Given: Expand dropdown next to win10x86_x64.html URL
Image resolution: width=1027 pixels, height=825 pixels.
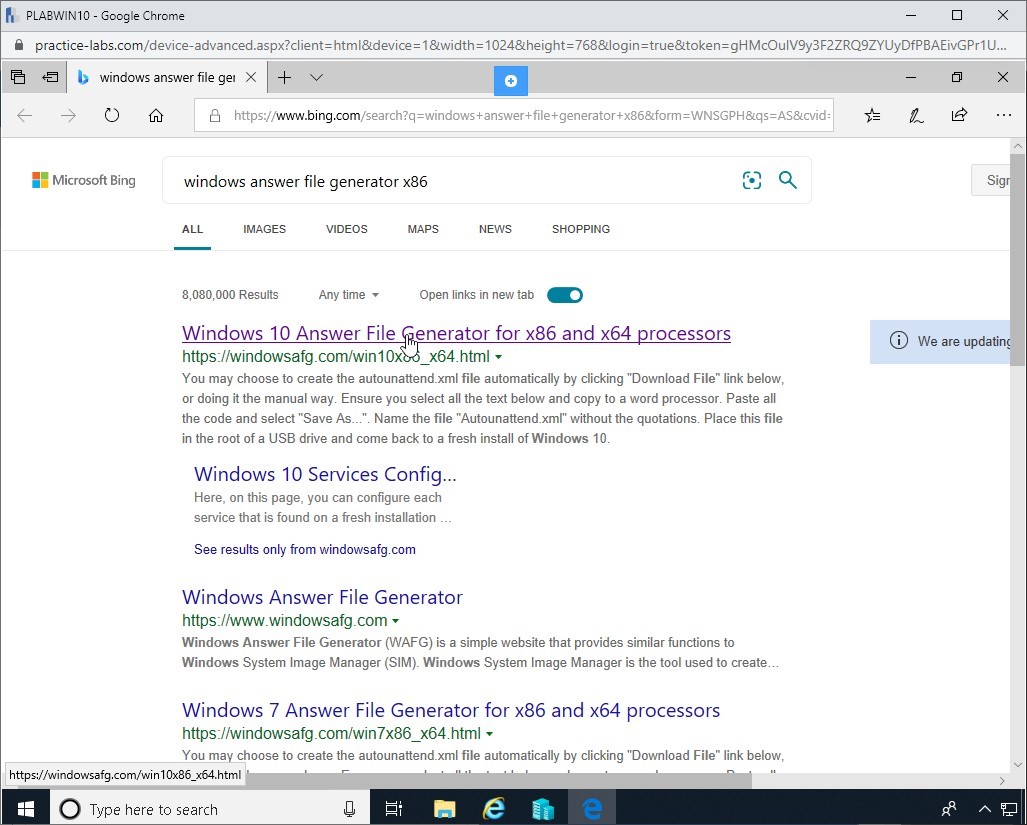Looking at the screenshot, I should click(x=499, y=358).
